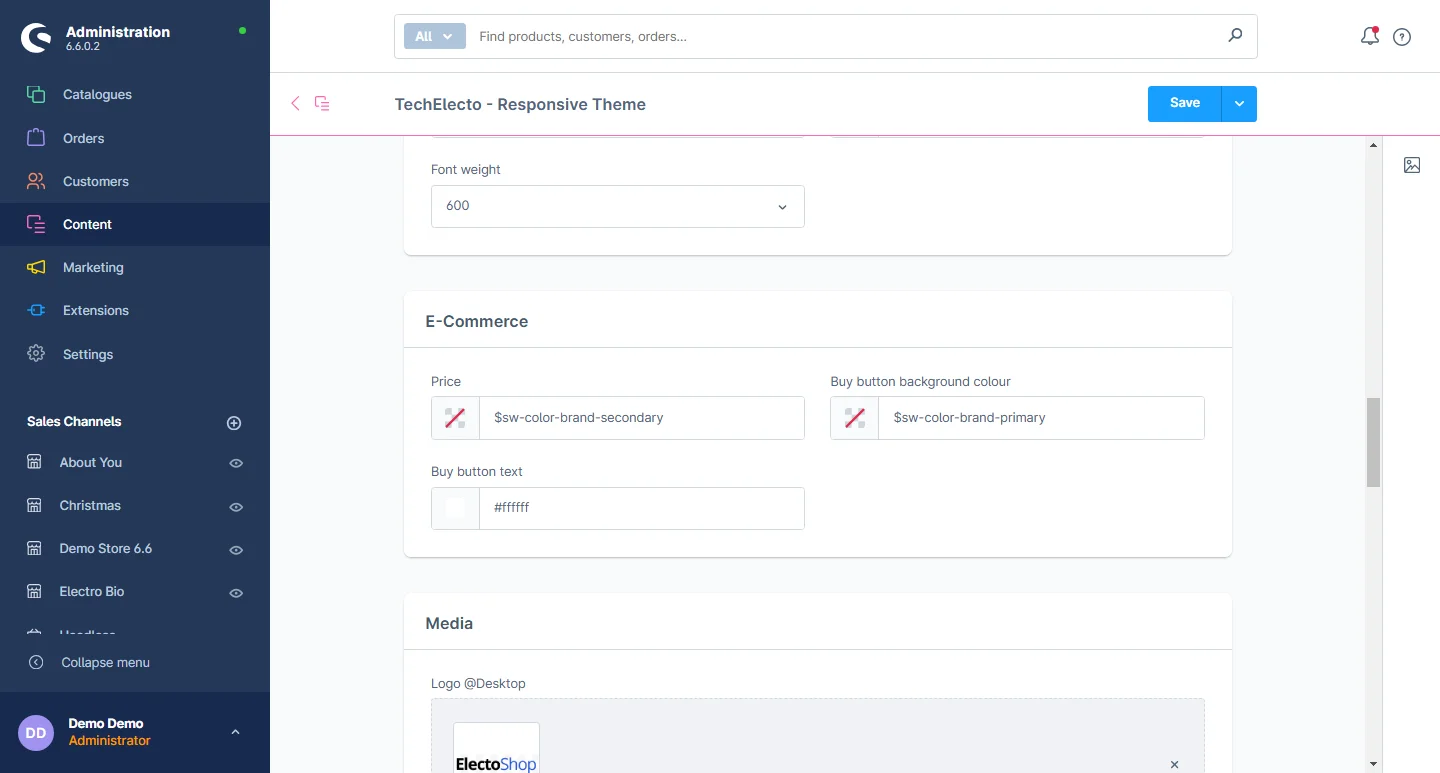Toggle the eye icon for Demo Store 6.6
Image resolution: width=1440 pixels, height=773 pixels.
tap(236, 550)
